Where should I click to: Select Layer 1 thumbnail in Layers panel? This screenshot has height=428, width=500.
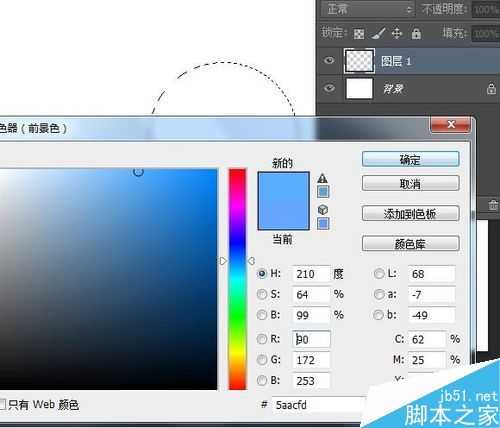[359, 61]
